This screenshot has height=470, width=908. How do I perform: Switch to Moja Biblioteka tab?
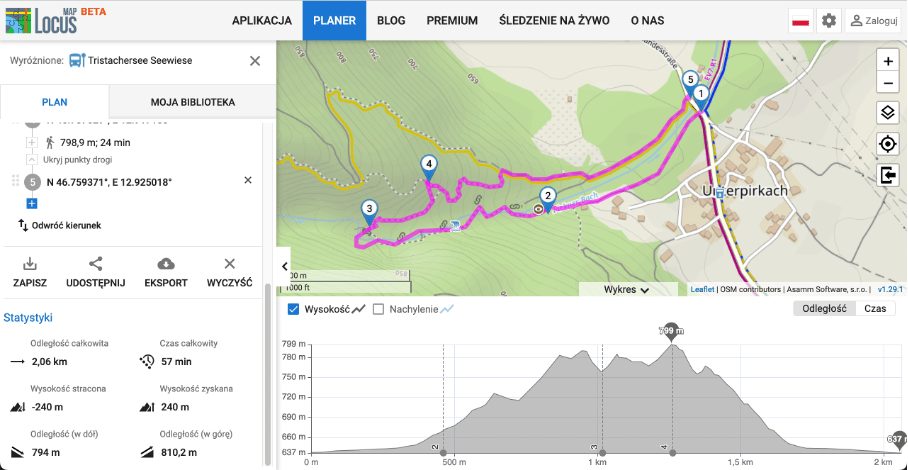coord(192,102)
